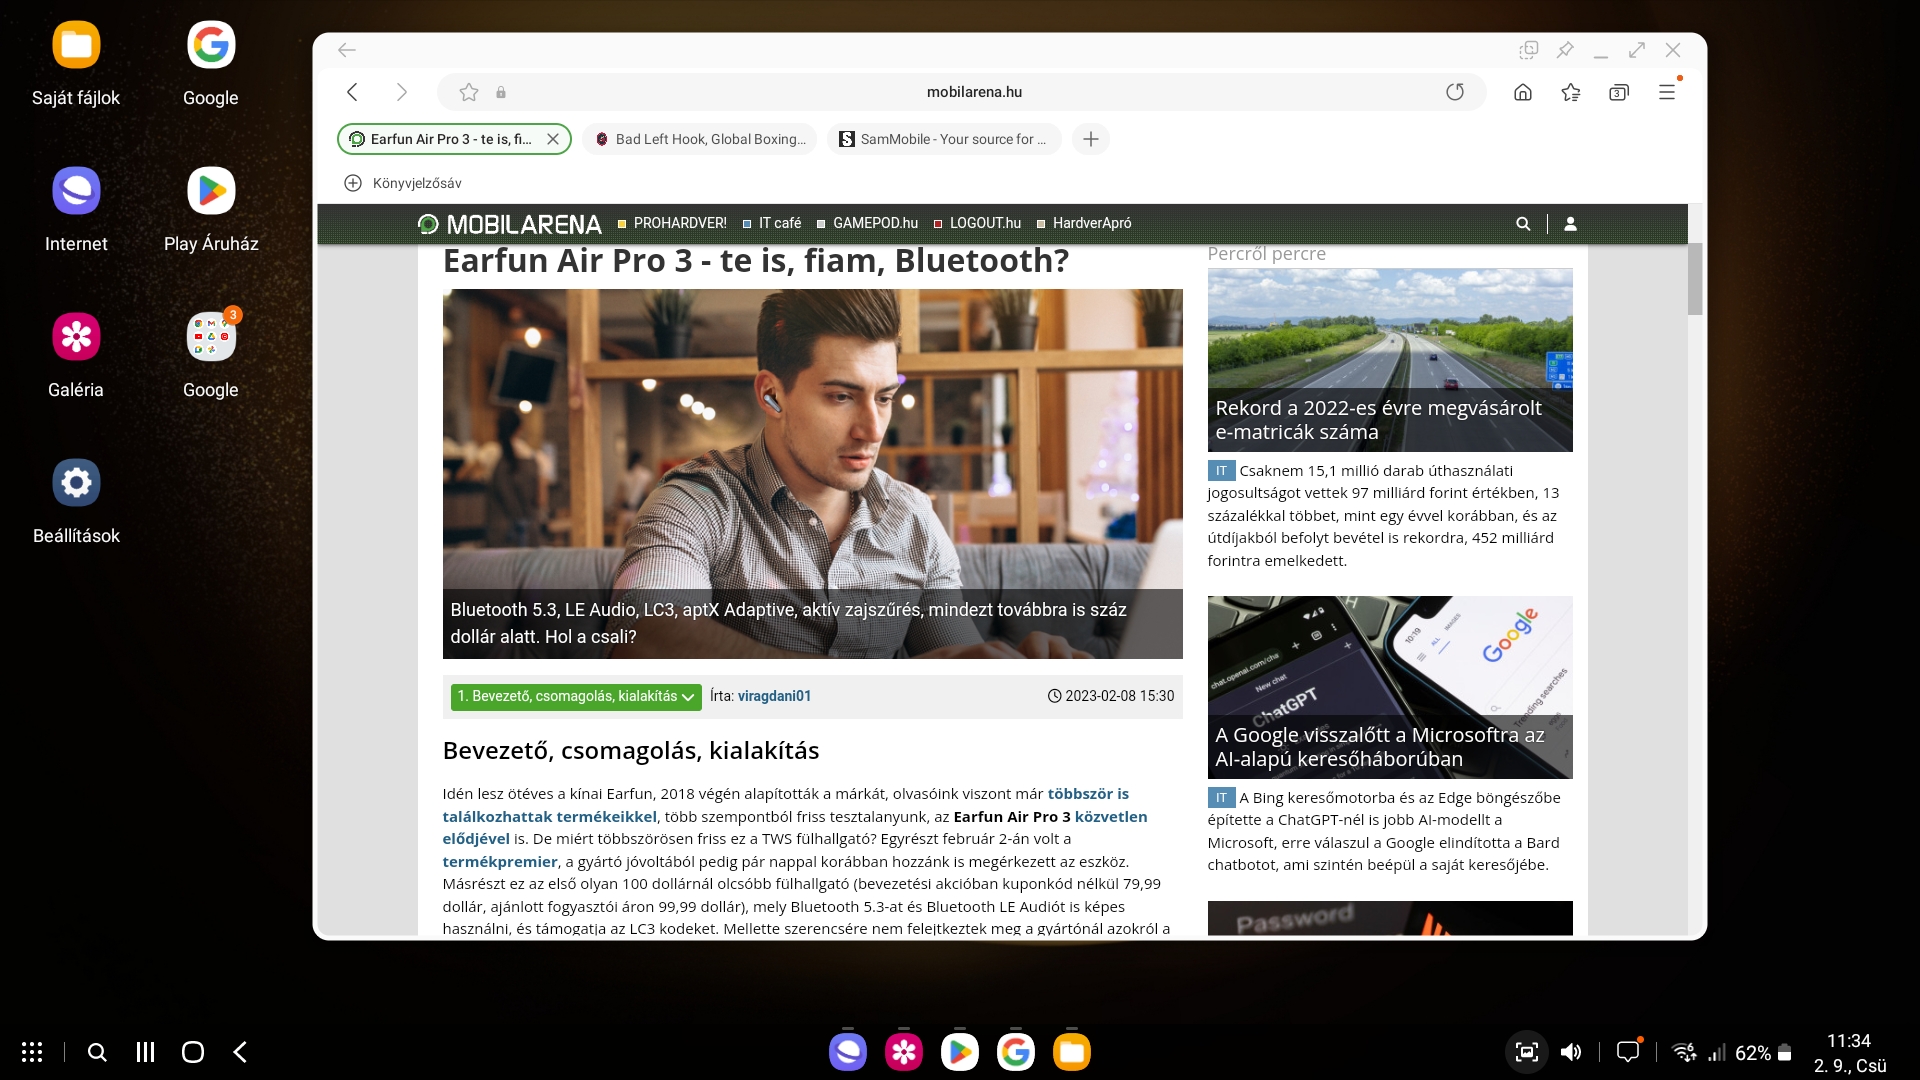Screen dimensions: 1920x1080
Task: Go back with the browser back arrow
Action: coord(352,92)
